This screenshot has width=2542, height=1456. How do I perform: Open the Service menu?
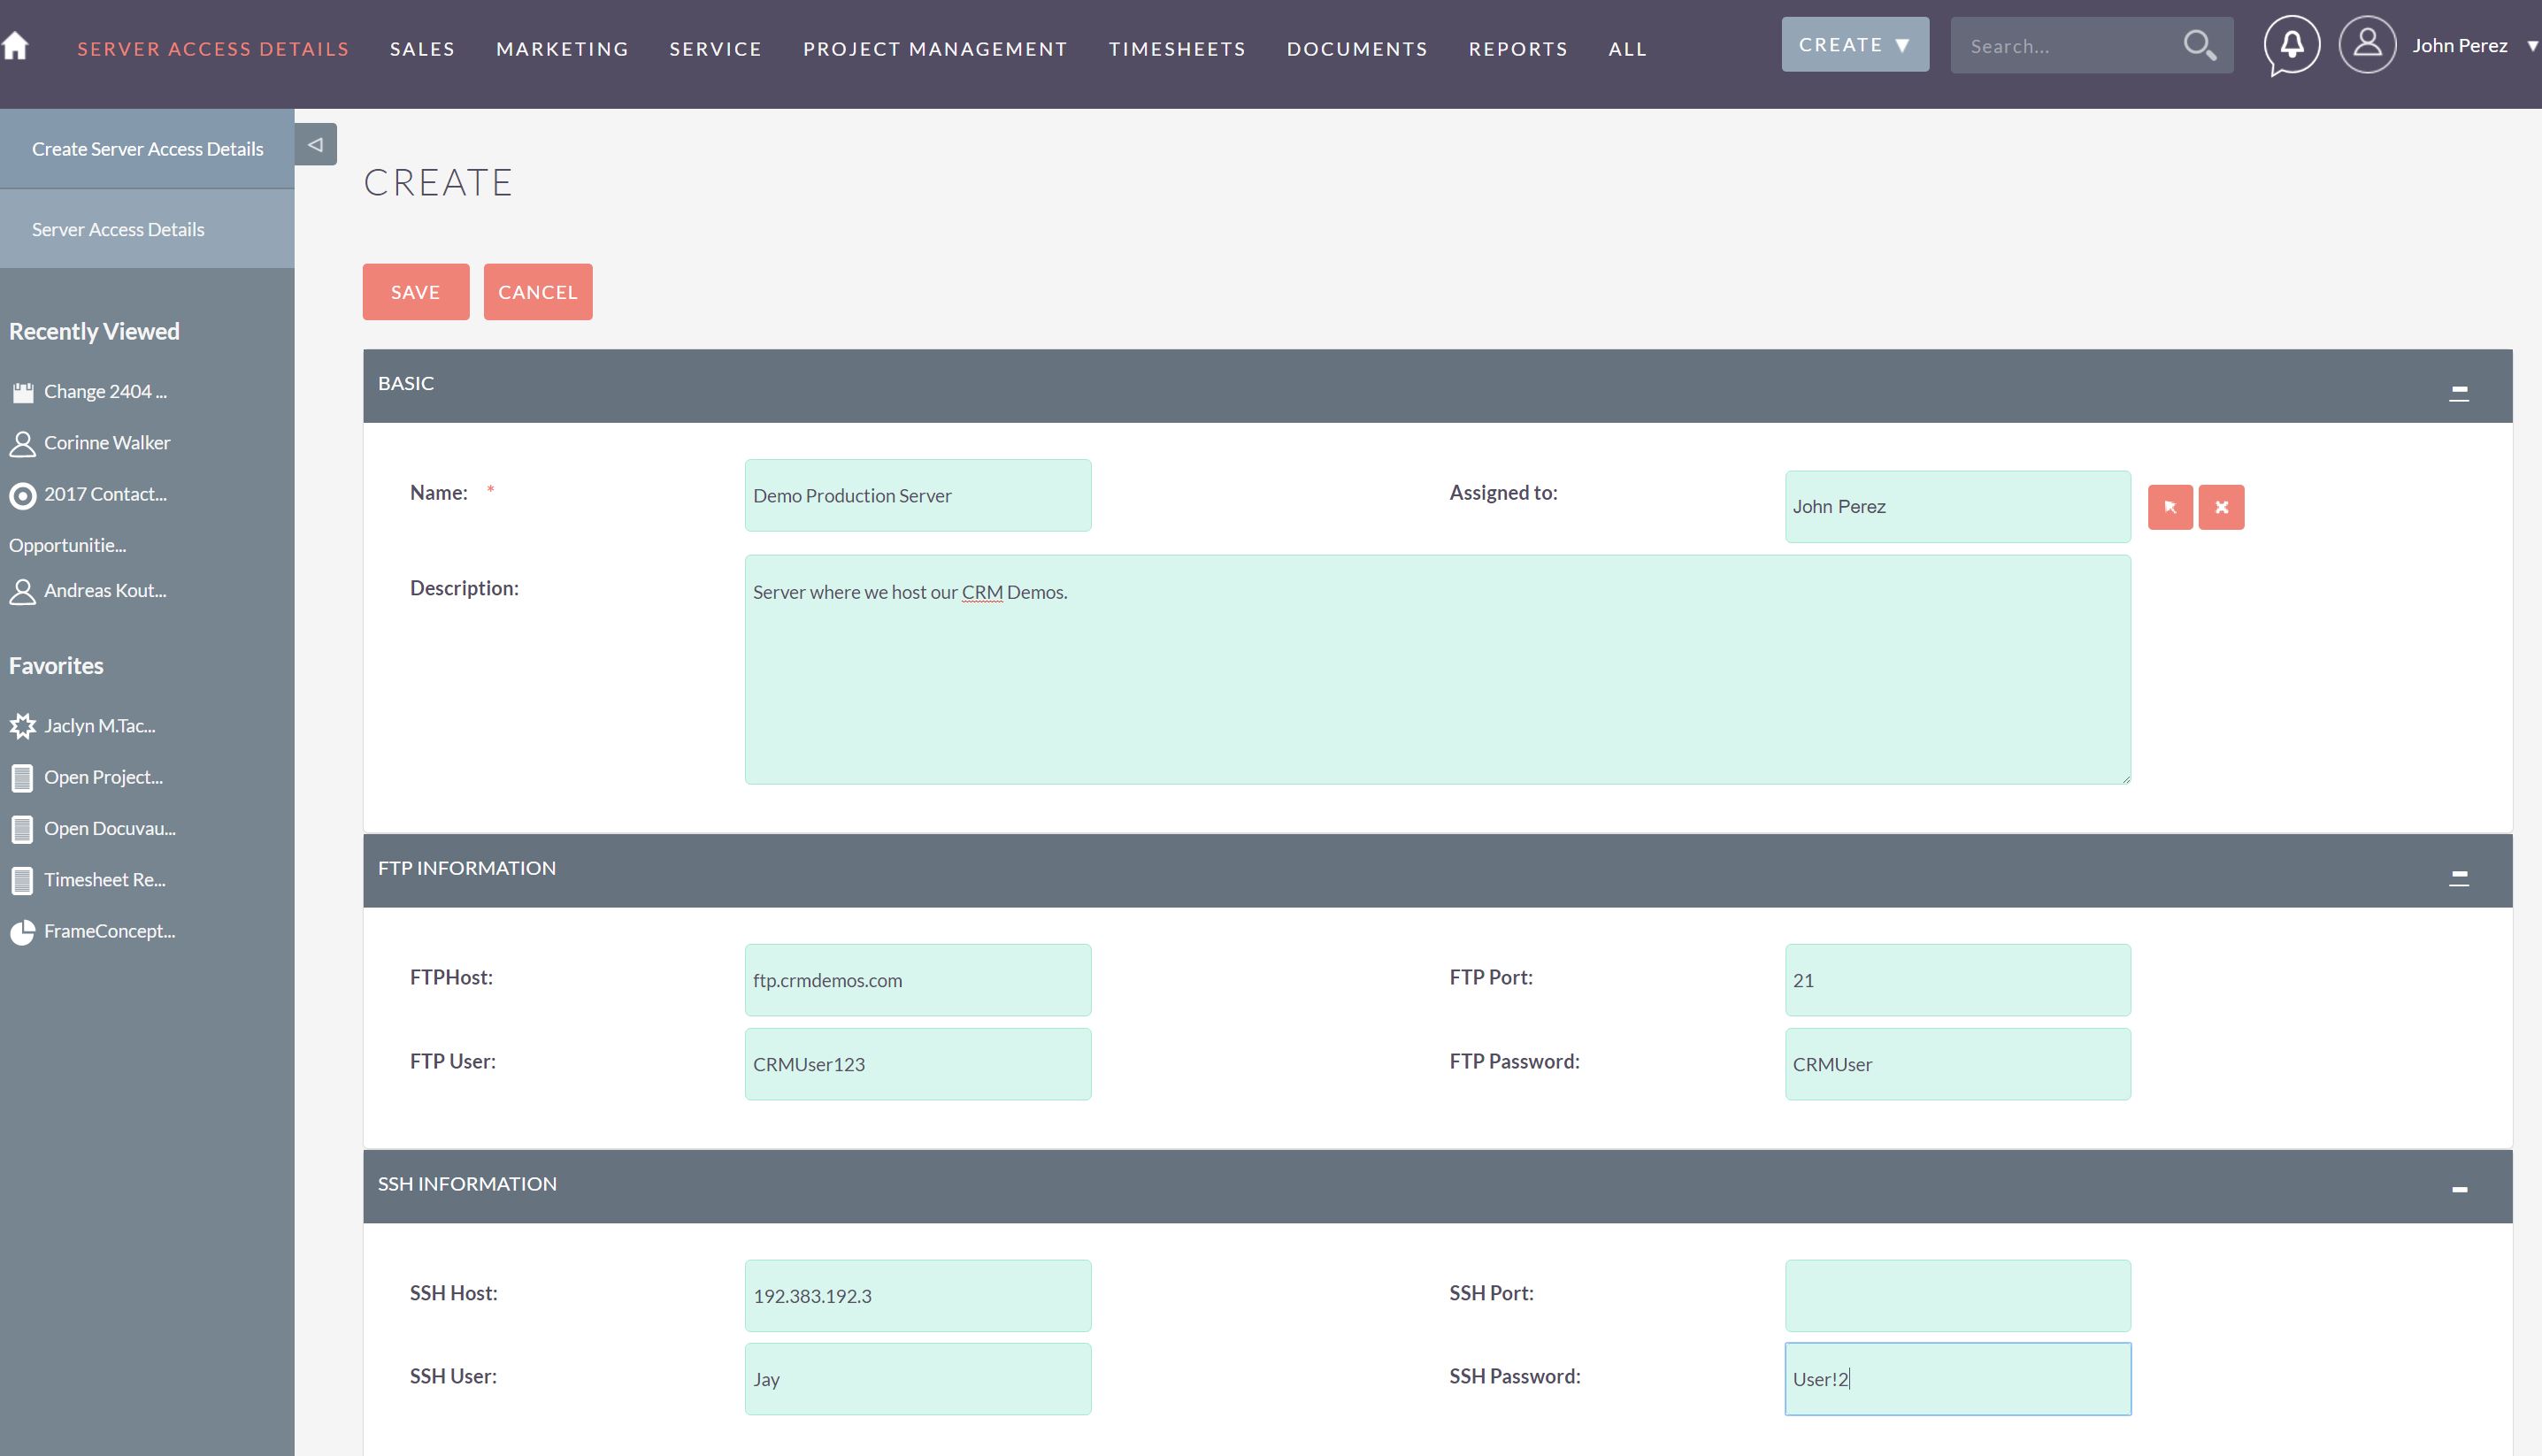coord(715,49)
